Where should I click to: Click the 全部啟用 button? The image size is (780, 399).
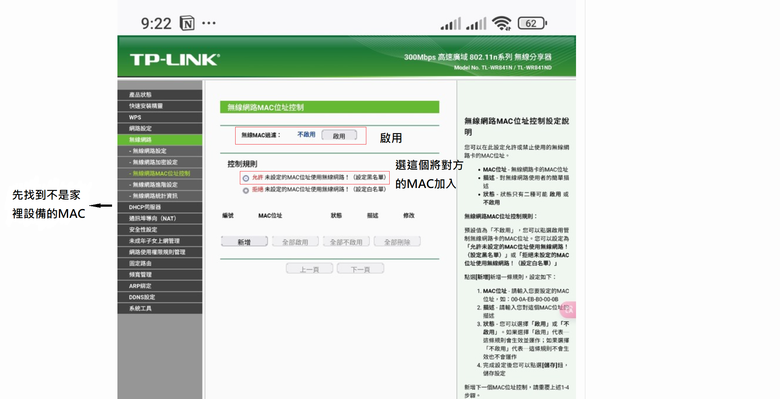[295, 242]
